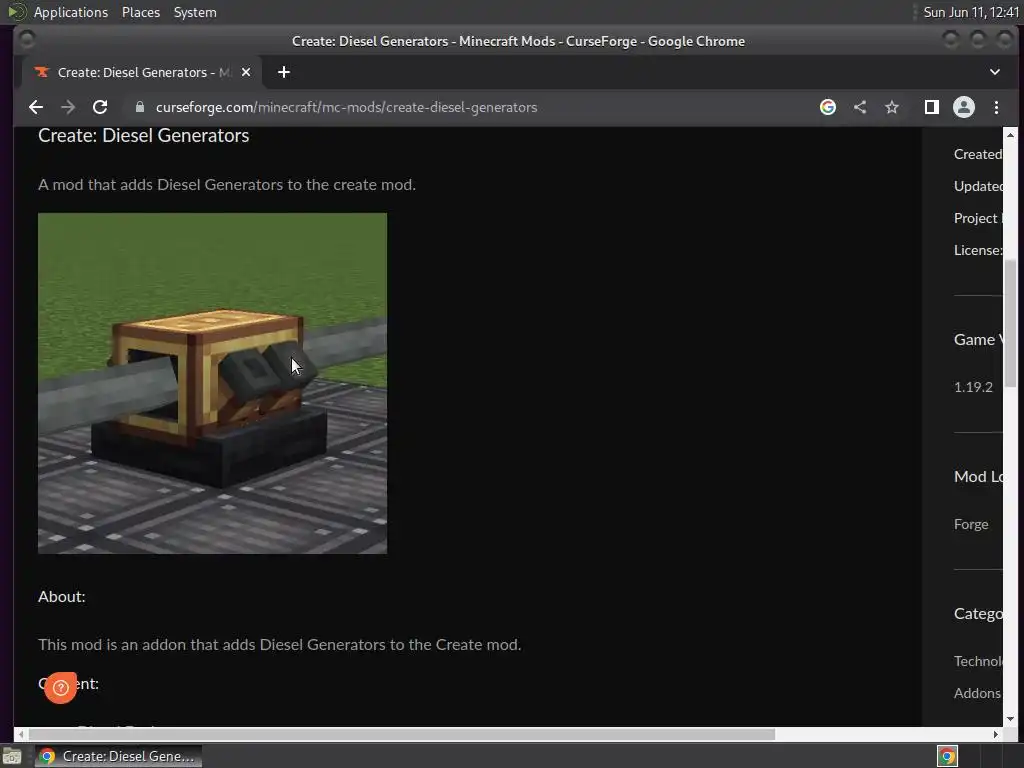The height and width of the screenshot is (768, 1024).
Task: Click the window menu button in title bar
Action: click(27, 40)
